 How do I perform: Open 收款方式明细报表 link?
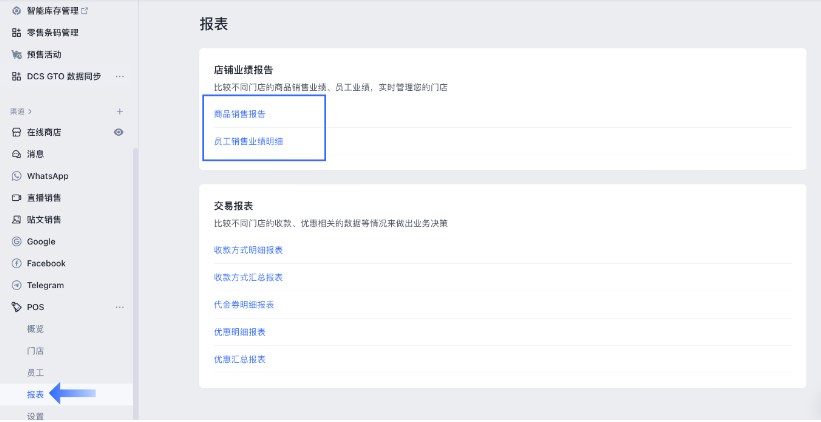point(248,250)
